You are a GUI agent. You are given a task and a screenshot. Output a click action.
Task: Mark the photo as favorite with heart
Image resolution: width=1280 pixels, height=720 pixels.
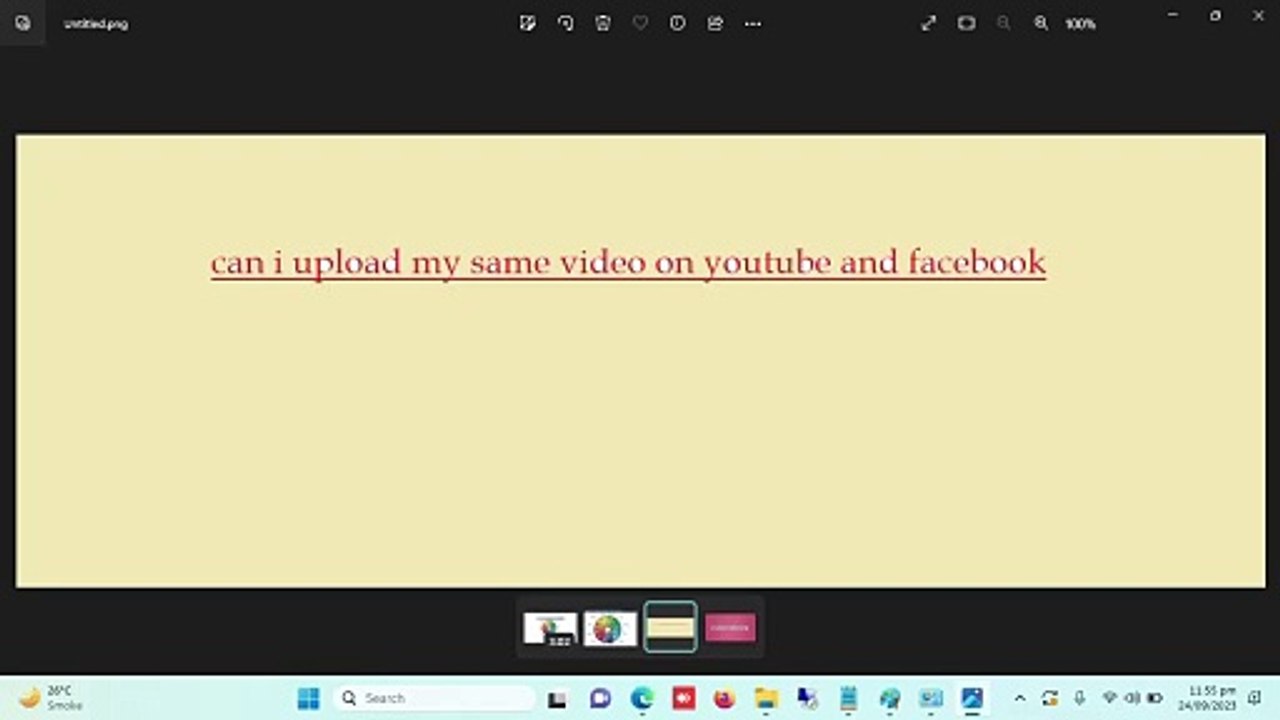point(640,23)
